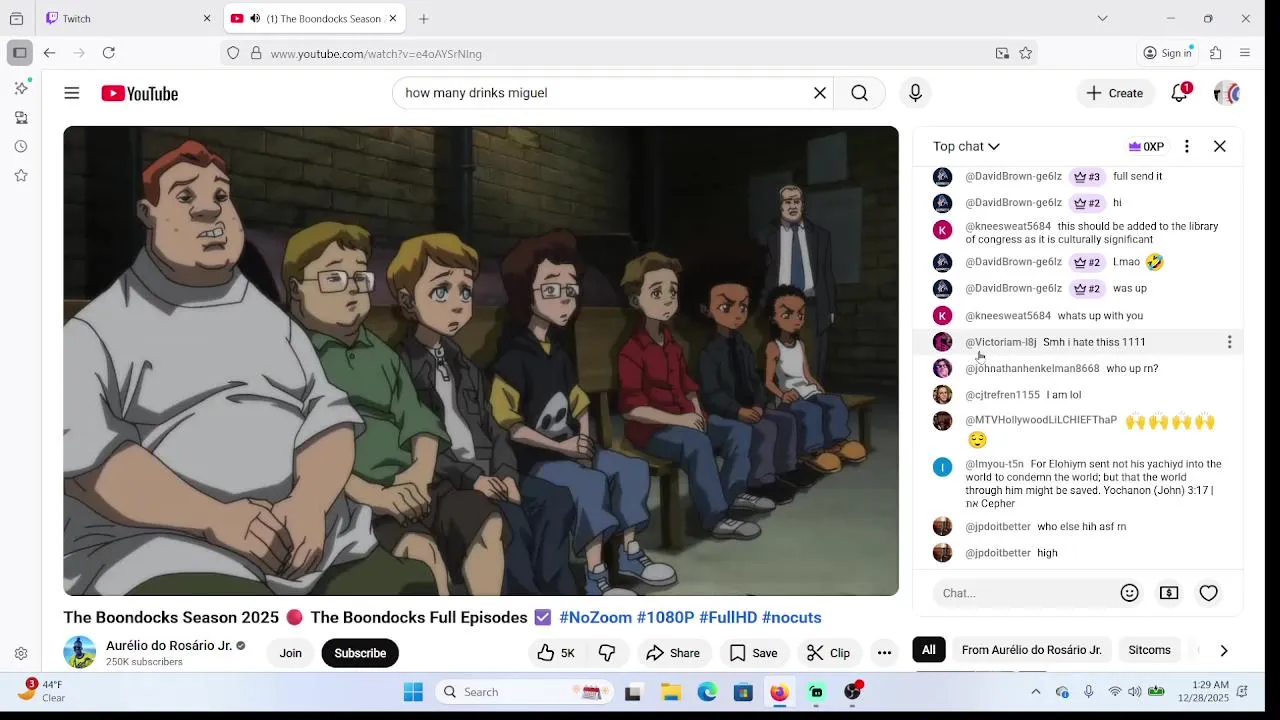The width and height of the screenshot is (1280, 720).
Task: Dislike the Boondocks video
Action: (607, 653)
